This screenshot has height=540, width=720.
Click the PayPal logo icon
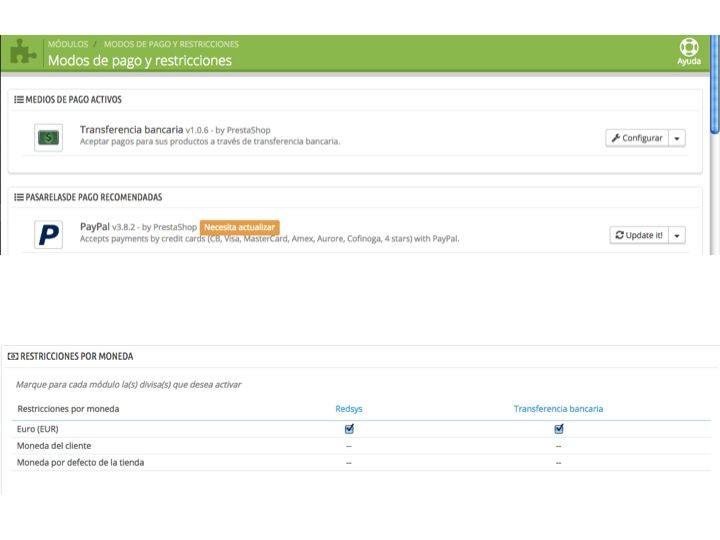48,235
